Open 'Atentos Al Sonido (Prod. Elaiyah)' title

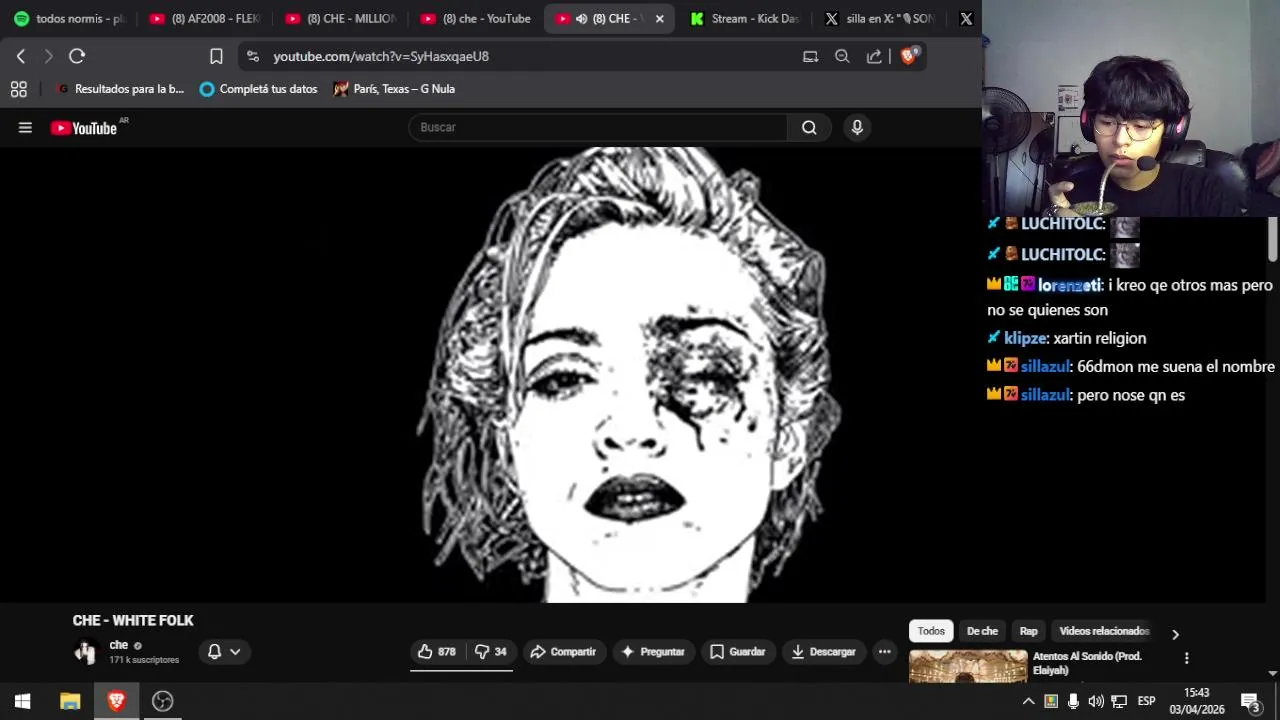point(1087,663)
